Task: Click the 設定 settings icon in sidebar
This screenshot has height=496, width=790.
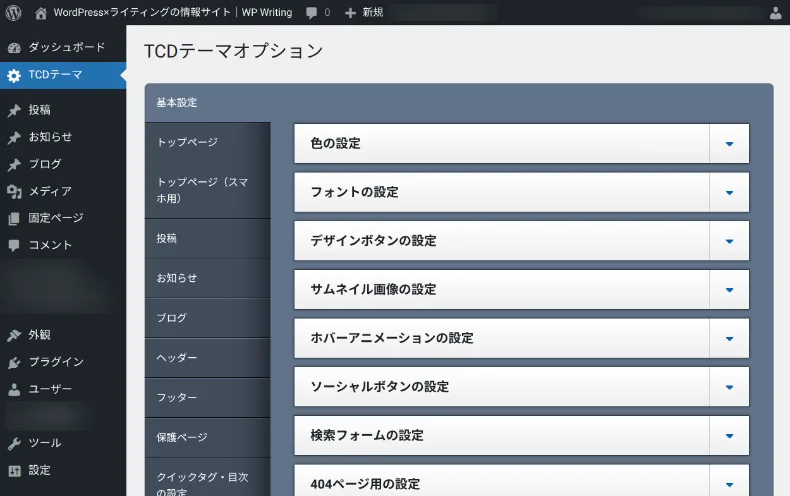Action: coord(14,470)
